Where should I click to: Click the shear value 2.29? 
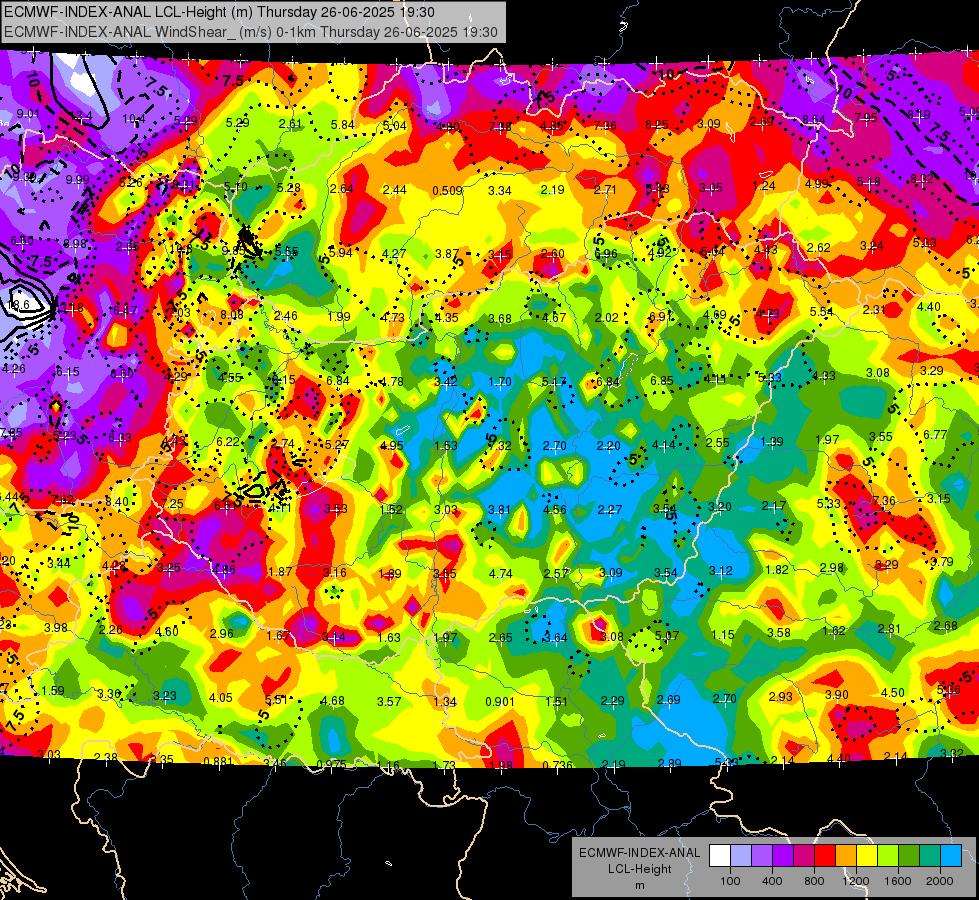pyautogui.click(x=612, y=701)
